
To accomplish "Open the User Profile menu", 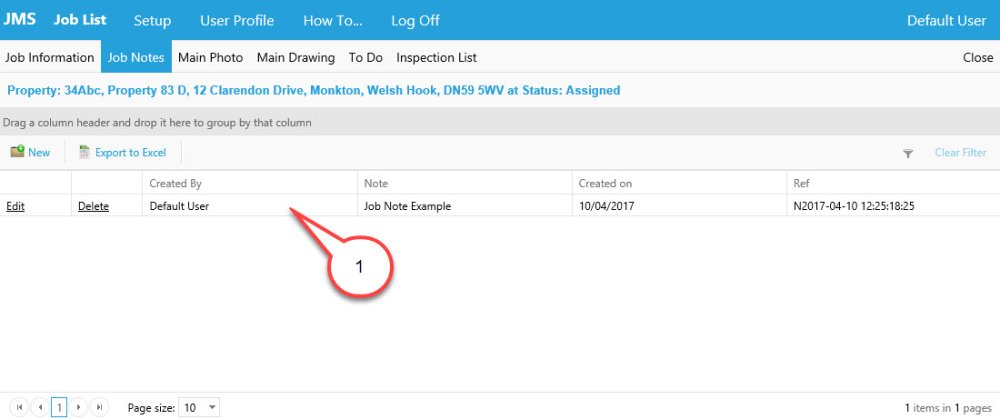I will pos(237,20).
